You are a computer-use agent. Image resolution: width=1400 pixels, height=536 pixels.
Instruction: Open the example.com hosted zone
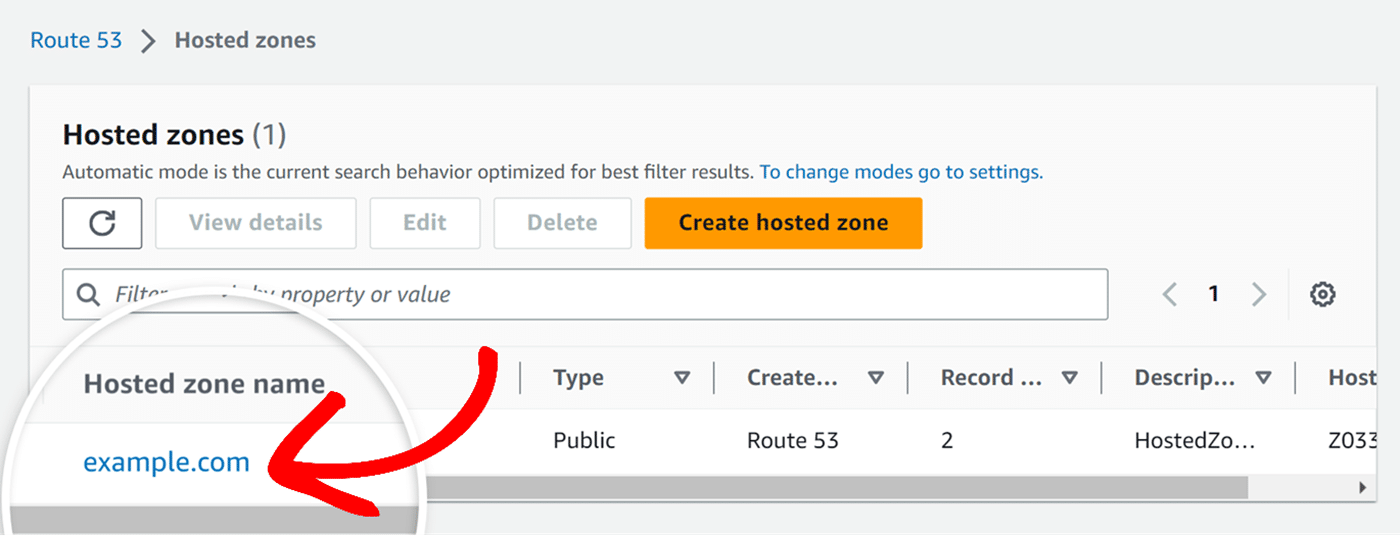coord(166,463)
